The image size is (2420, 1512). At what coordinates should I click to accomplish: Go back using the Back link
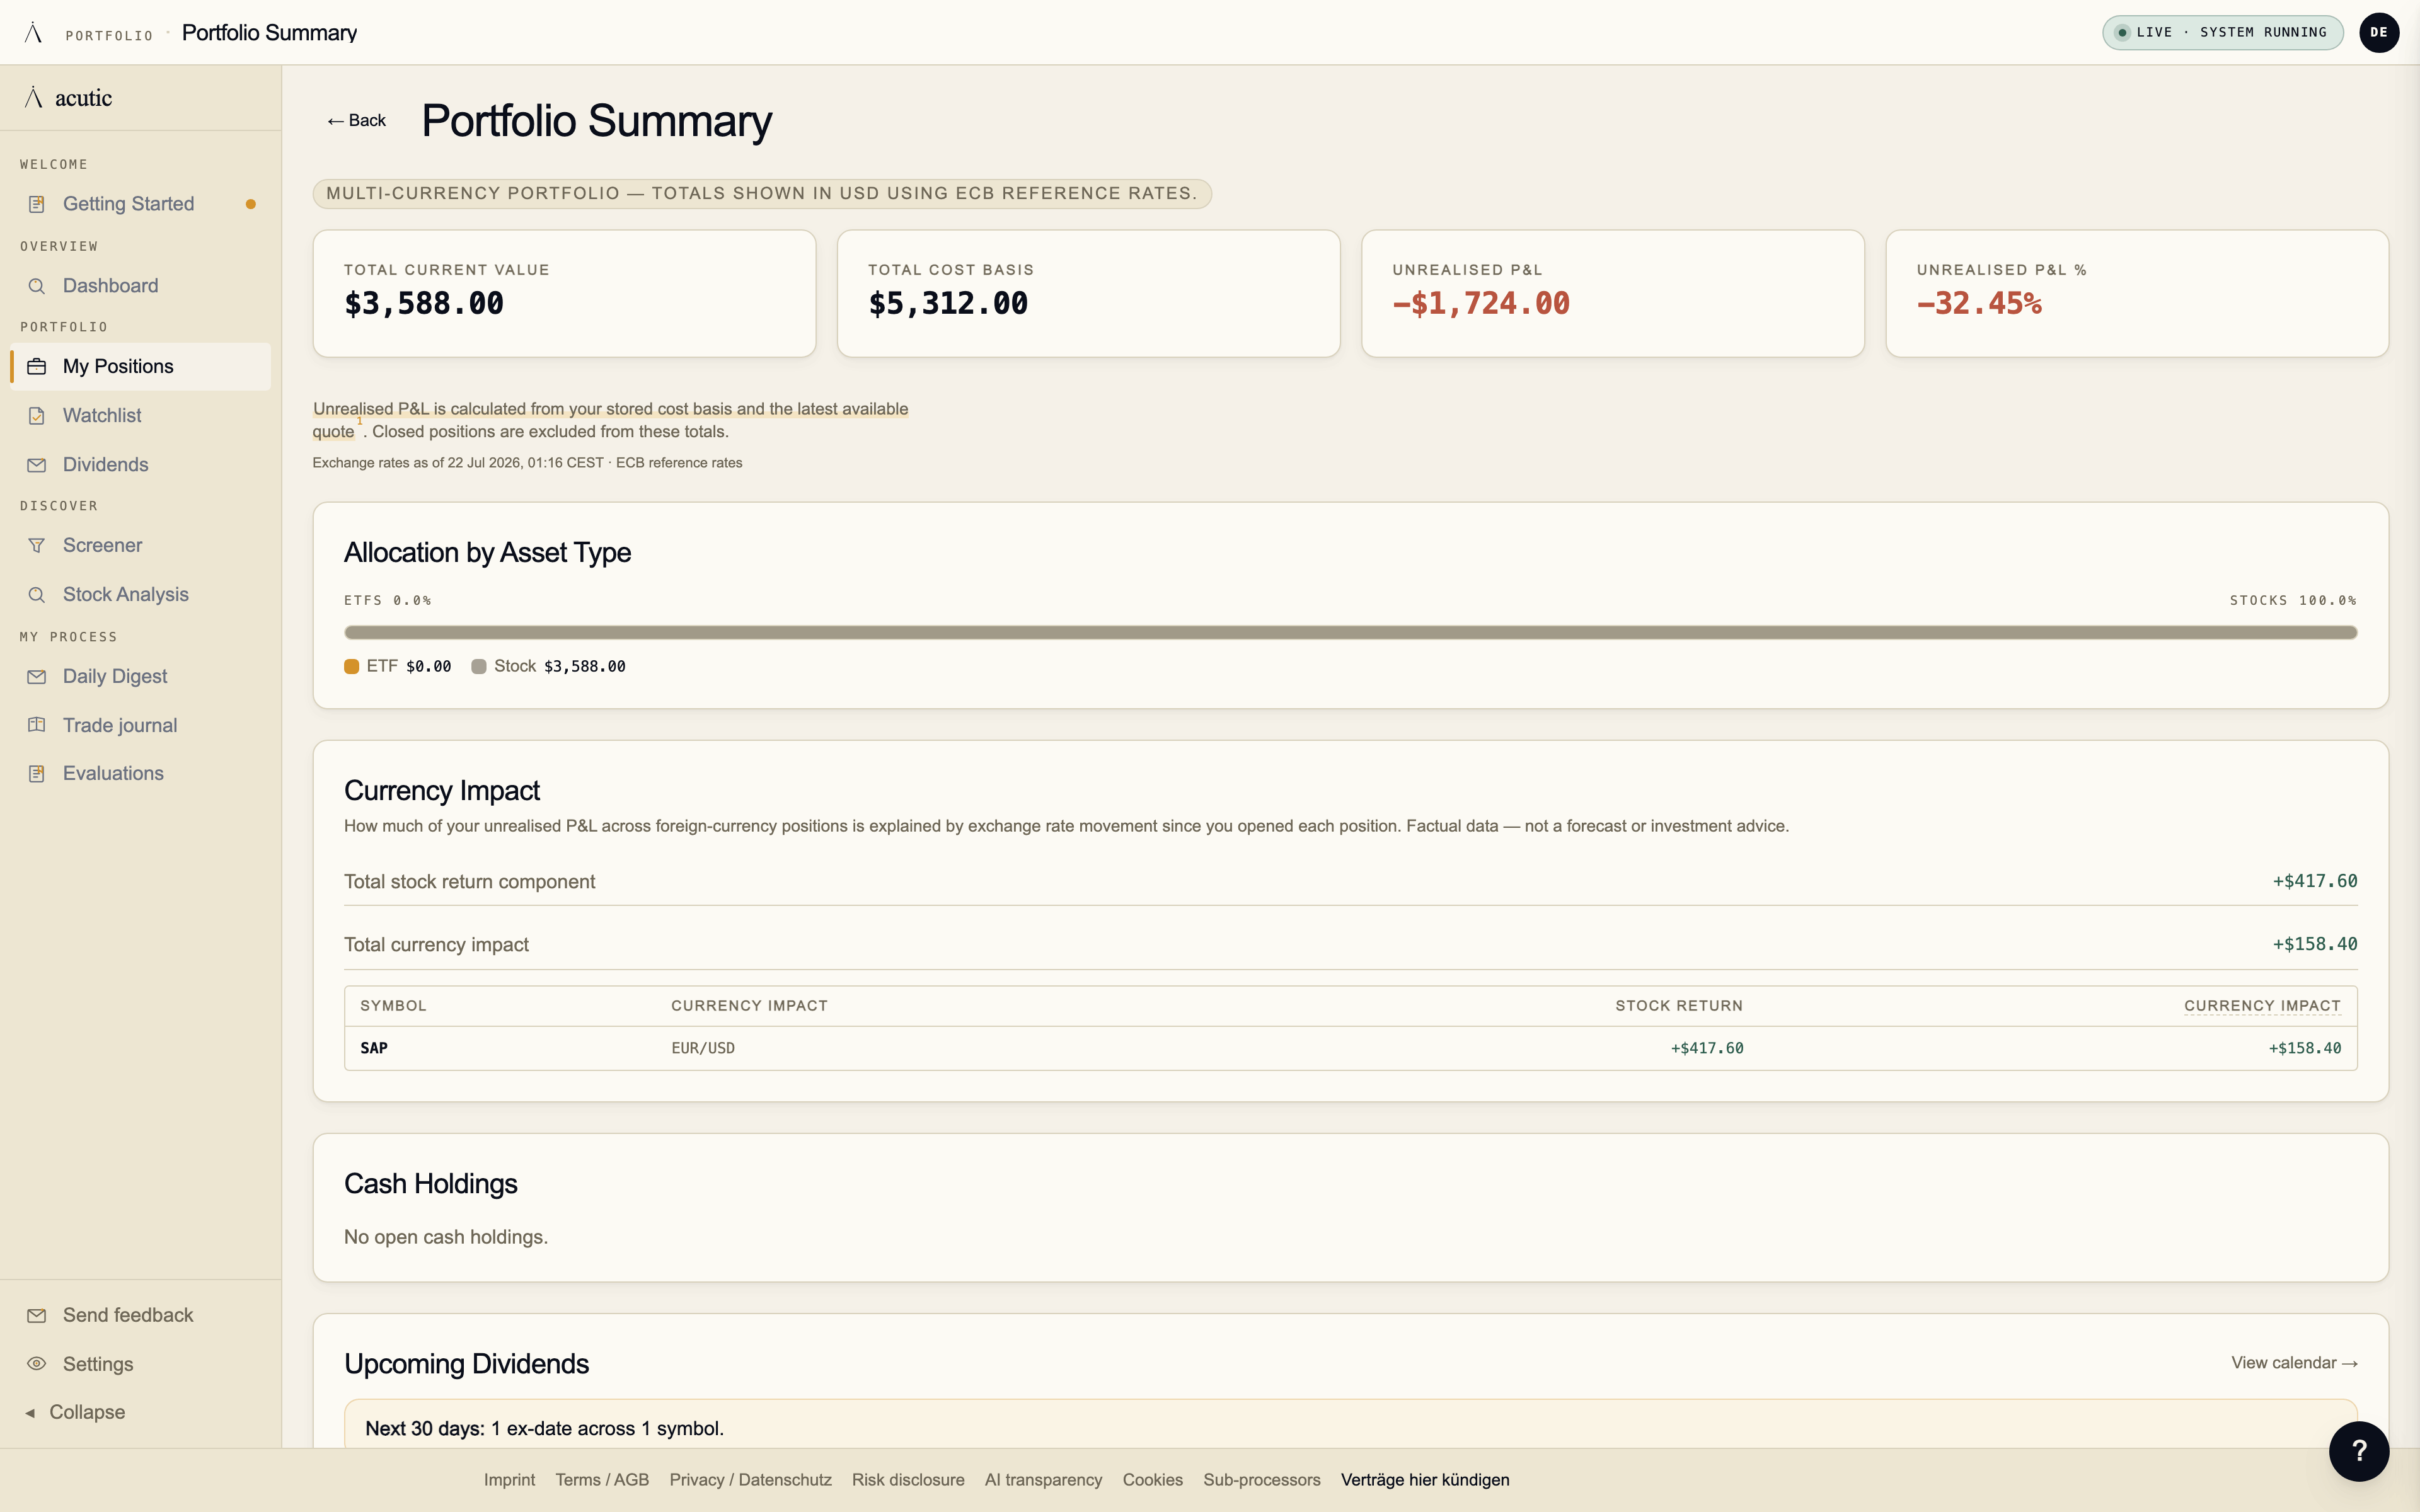pos(356,121)
